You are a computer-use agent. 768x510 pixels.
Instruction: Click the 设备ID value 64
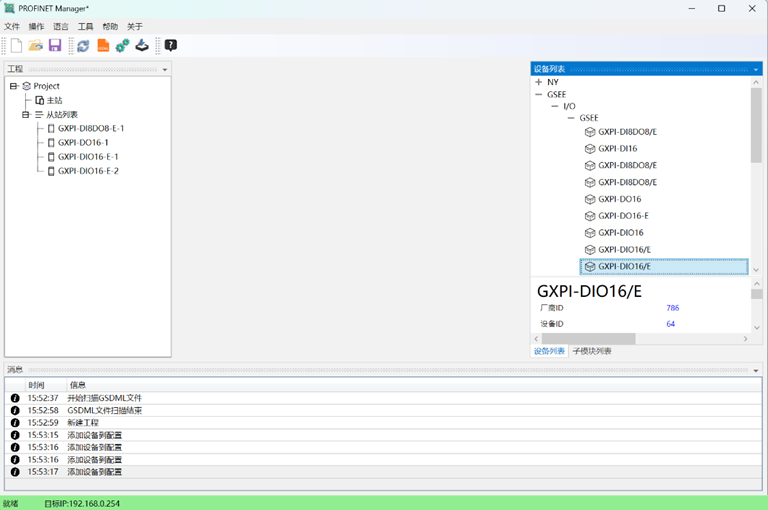[671, 324]
